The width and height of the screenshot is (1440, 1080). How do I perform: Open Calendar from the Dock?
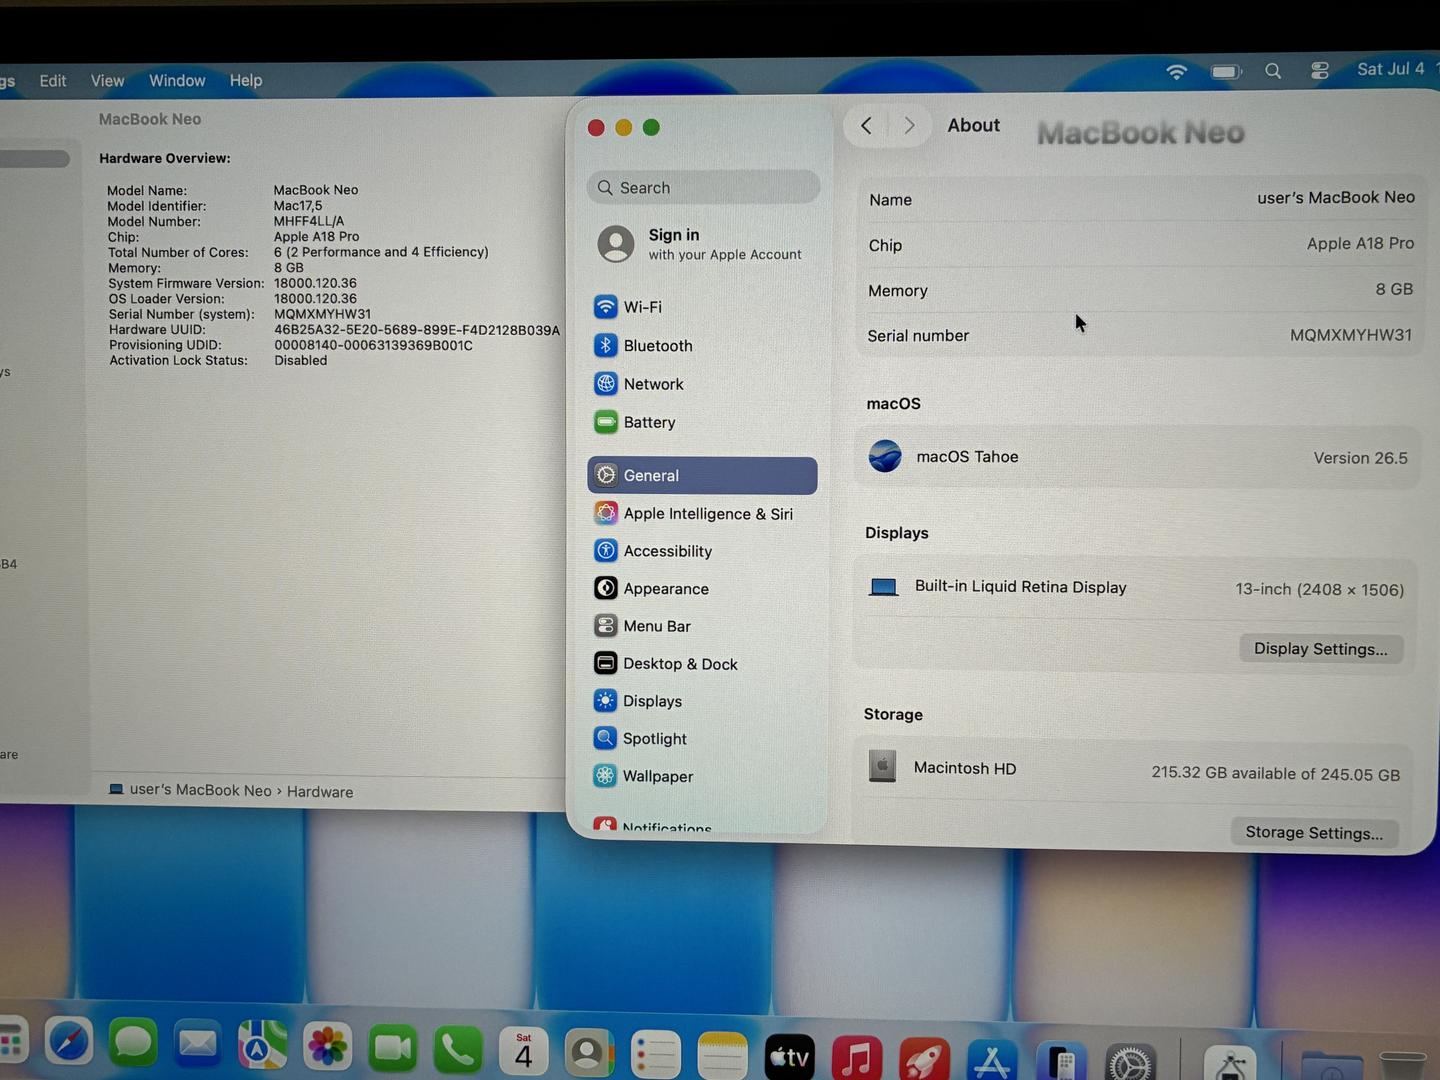tap(523, 1052)
